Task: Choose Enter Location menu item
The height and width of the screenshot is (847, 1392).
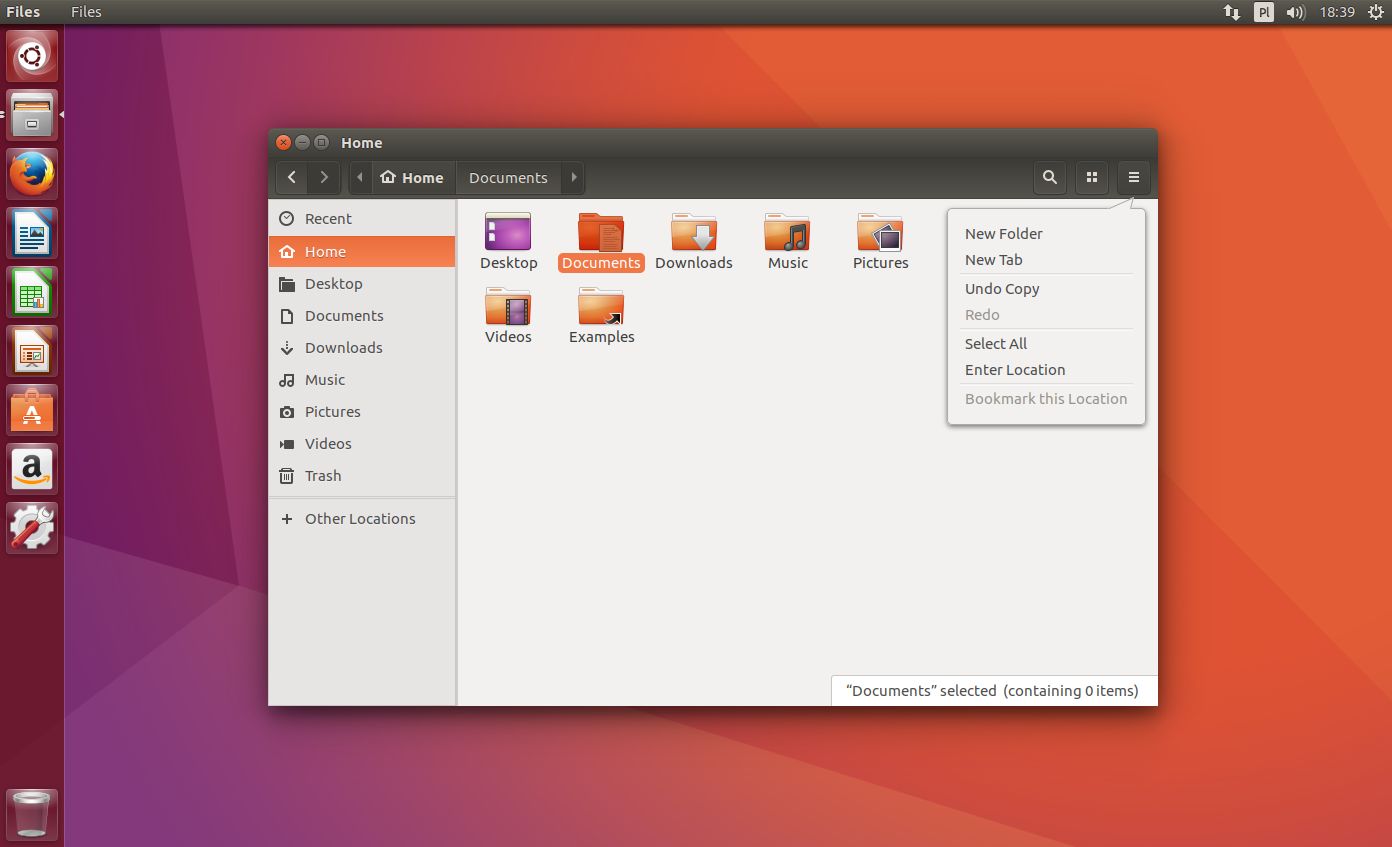Action: [1014, 370]
